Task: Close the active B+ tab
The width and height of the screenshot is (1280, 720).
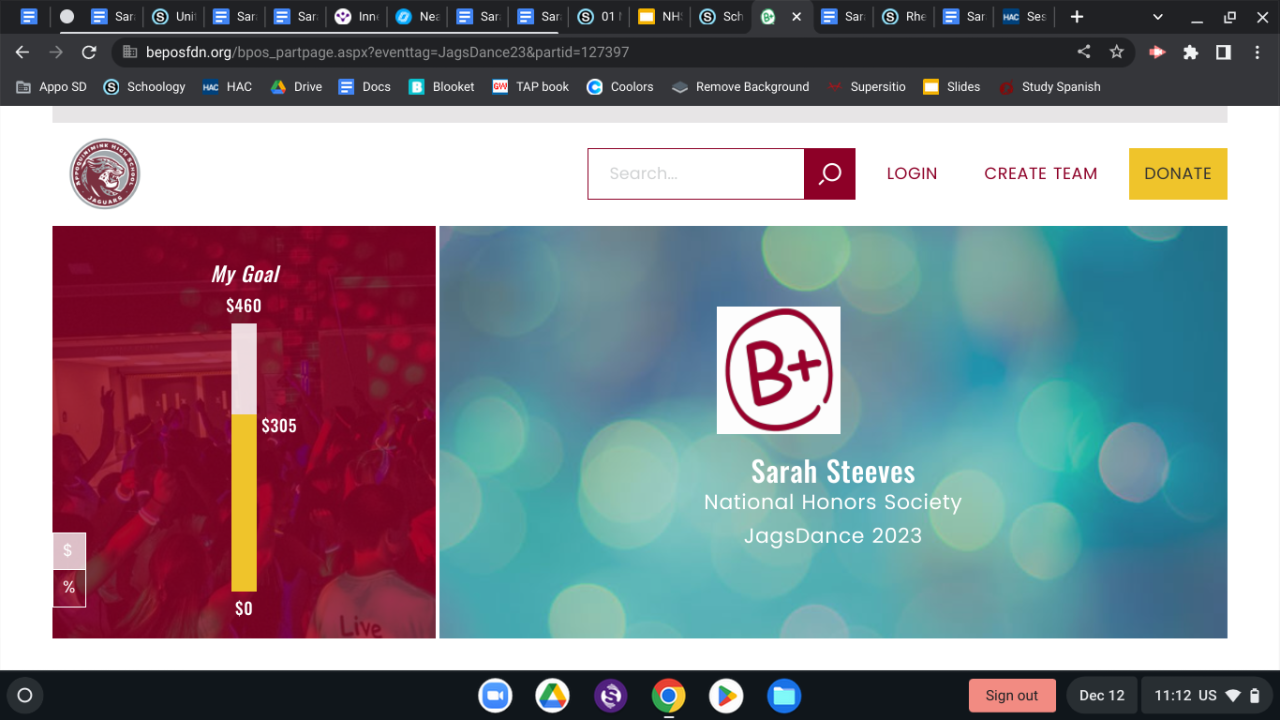Action: click(x=796, y=17)
